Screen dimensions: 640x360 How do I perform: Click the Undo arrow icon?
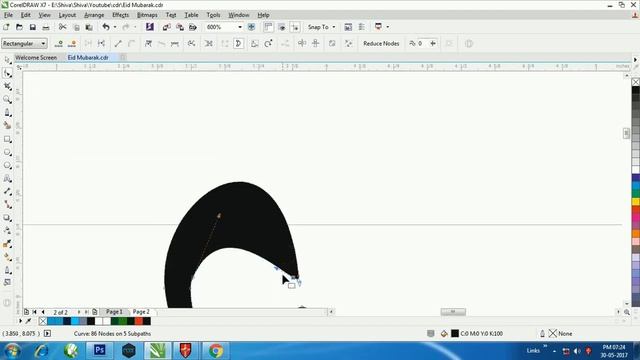[x=106, y=27]
